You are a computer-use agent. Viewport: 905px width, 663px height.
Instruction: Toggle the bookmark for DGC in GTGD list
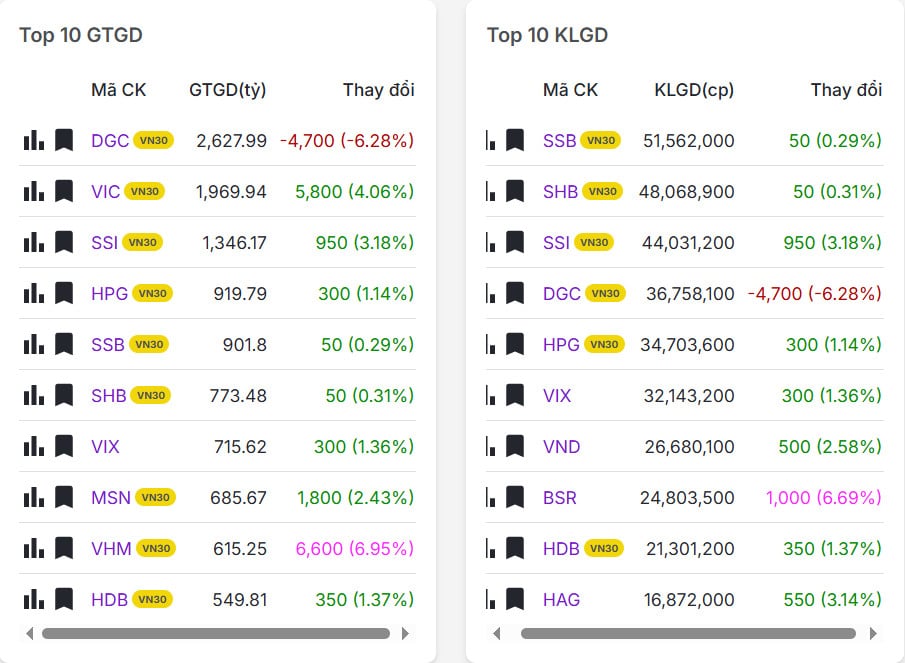65,140
